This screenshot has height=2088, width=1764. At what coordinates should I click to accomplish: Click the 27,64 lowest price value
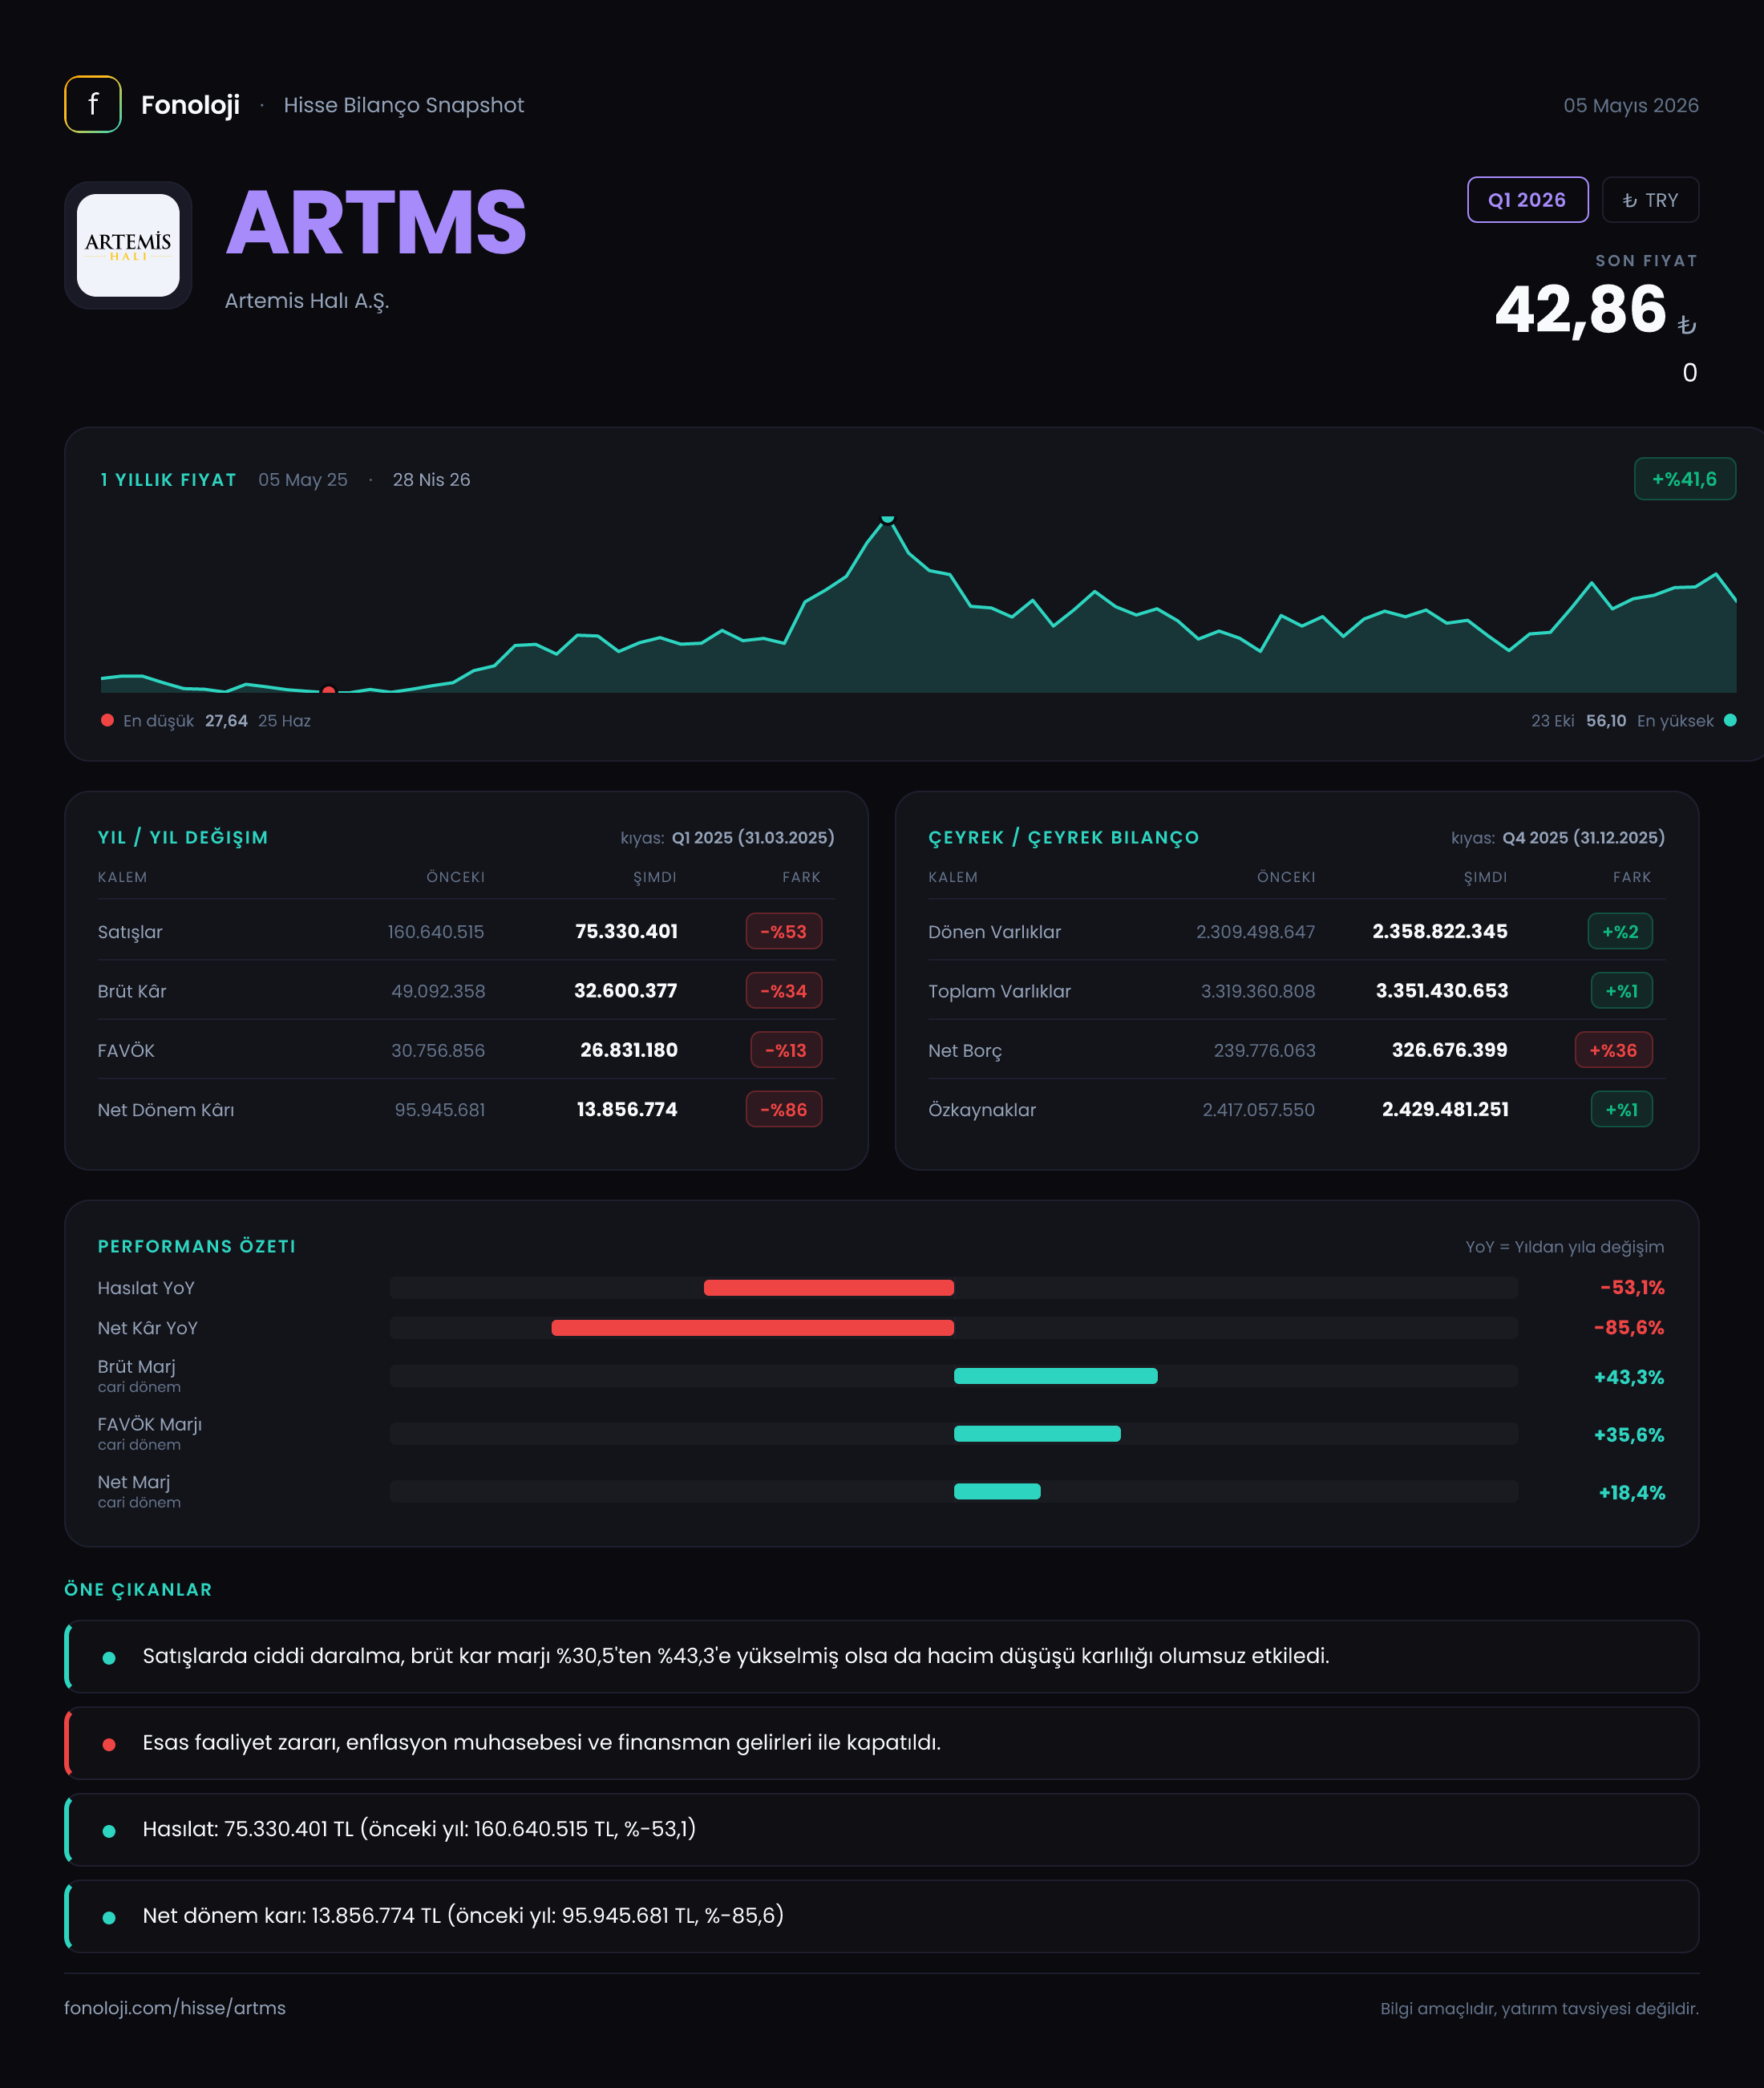[x=226, y=721]
